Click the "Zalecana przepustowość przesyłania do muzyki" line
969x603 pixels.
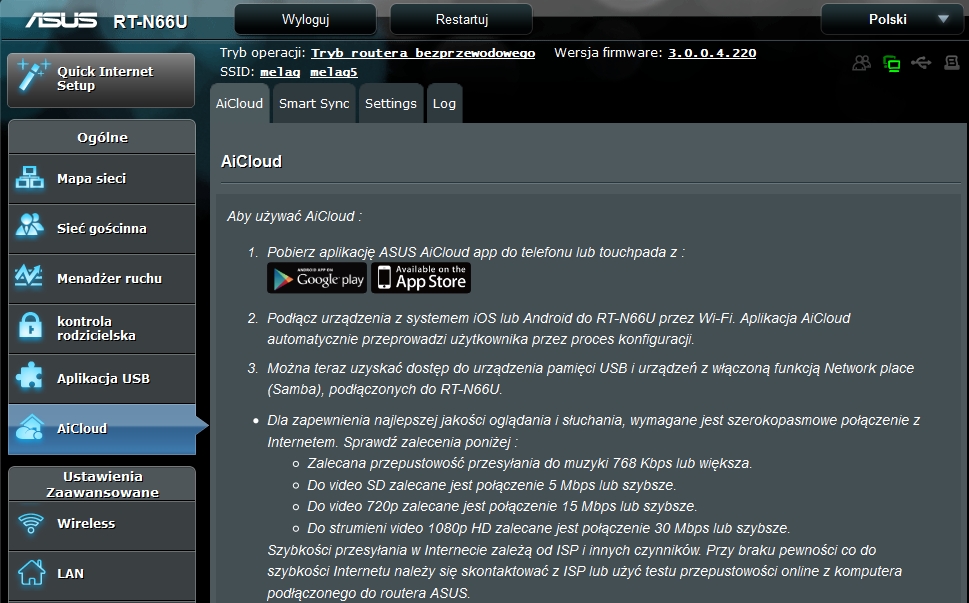tap(530, 463)
